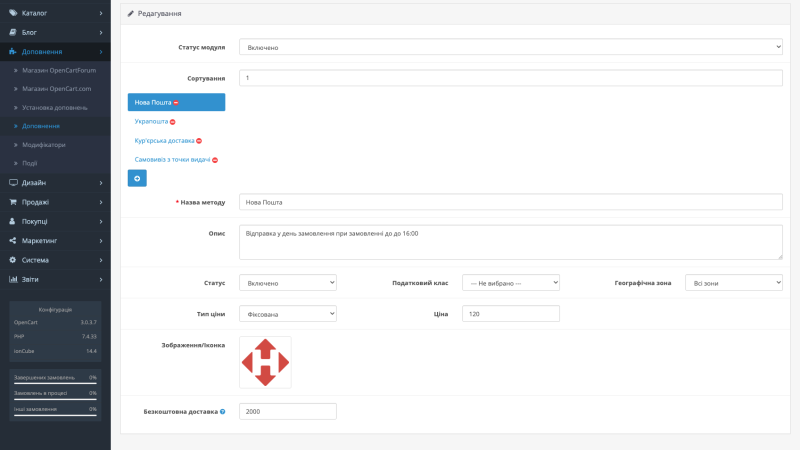Expand Звіти menu chevron
The height and width of the screenshot is (450, 800).
click(101, 280)
